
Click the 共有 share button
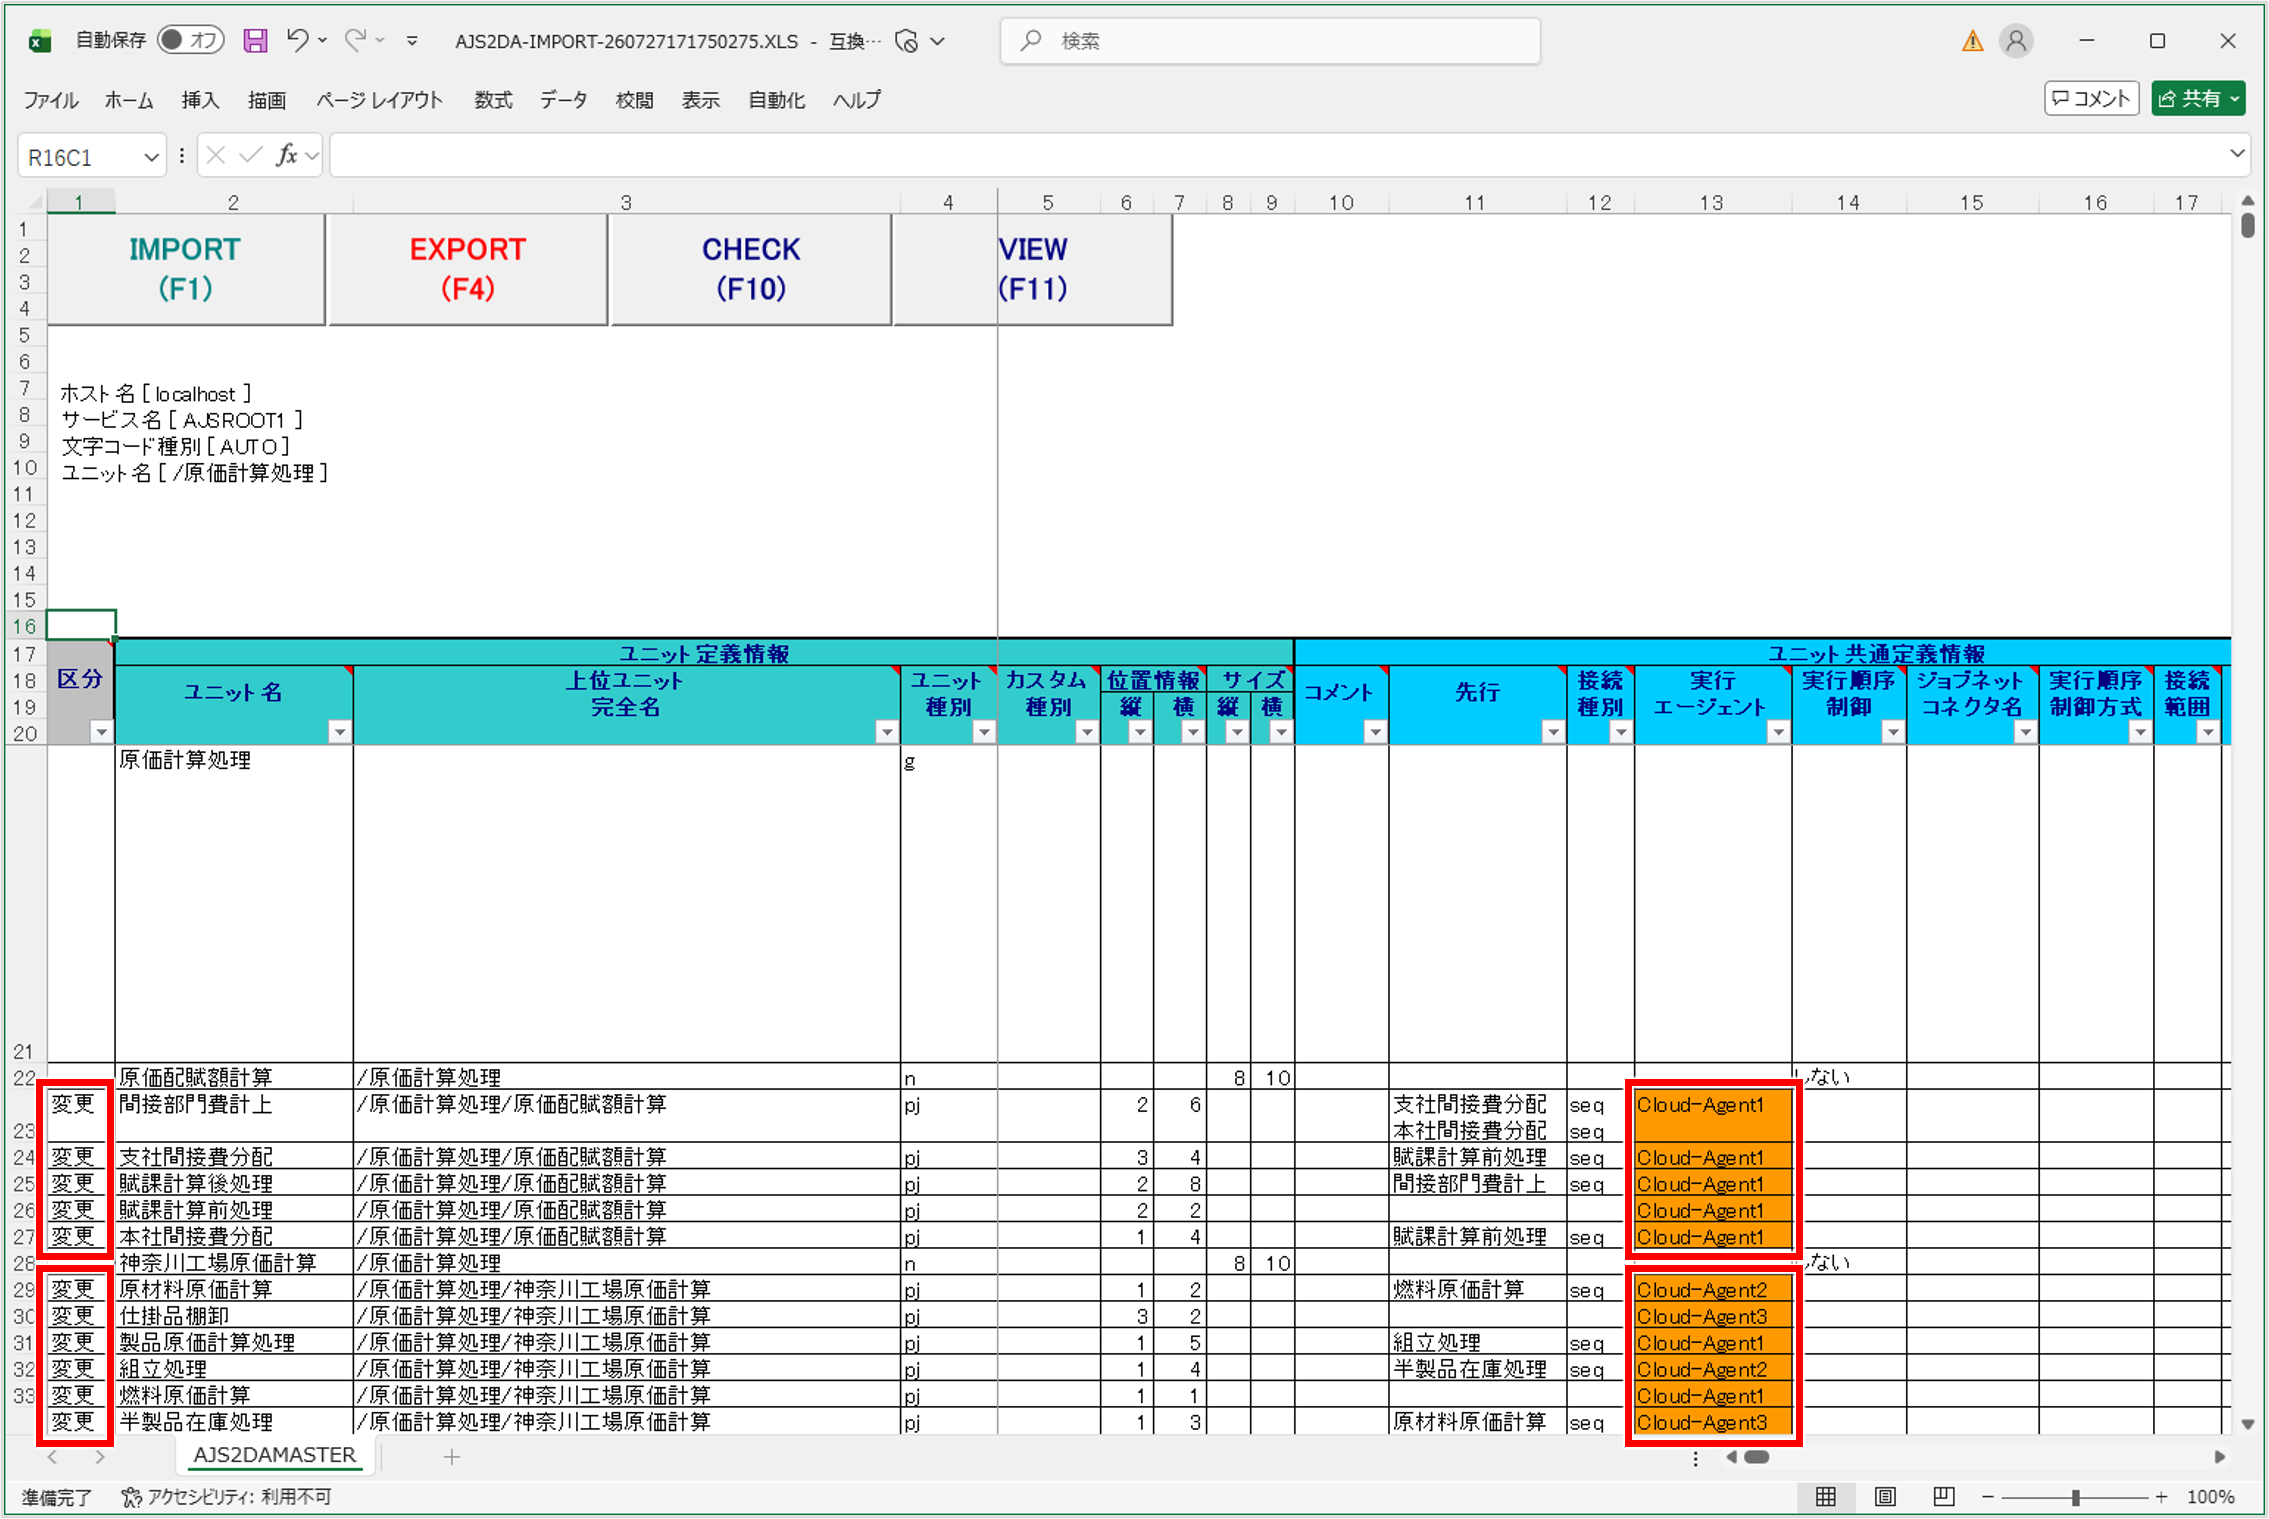[x=2199, y=98]
